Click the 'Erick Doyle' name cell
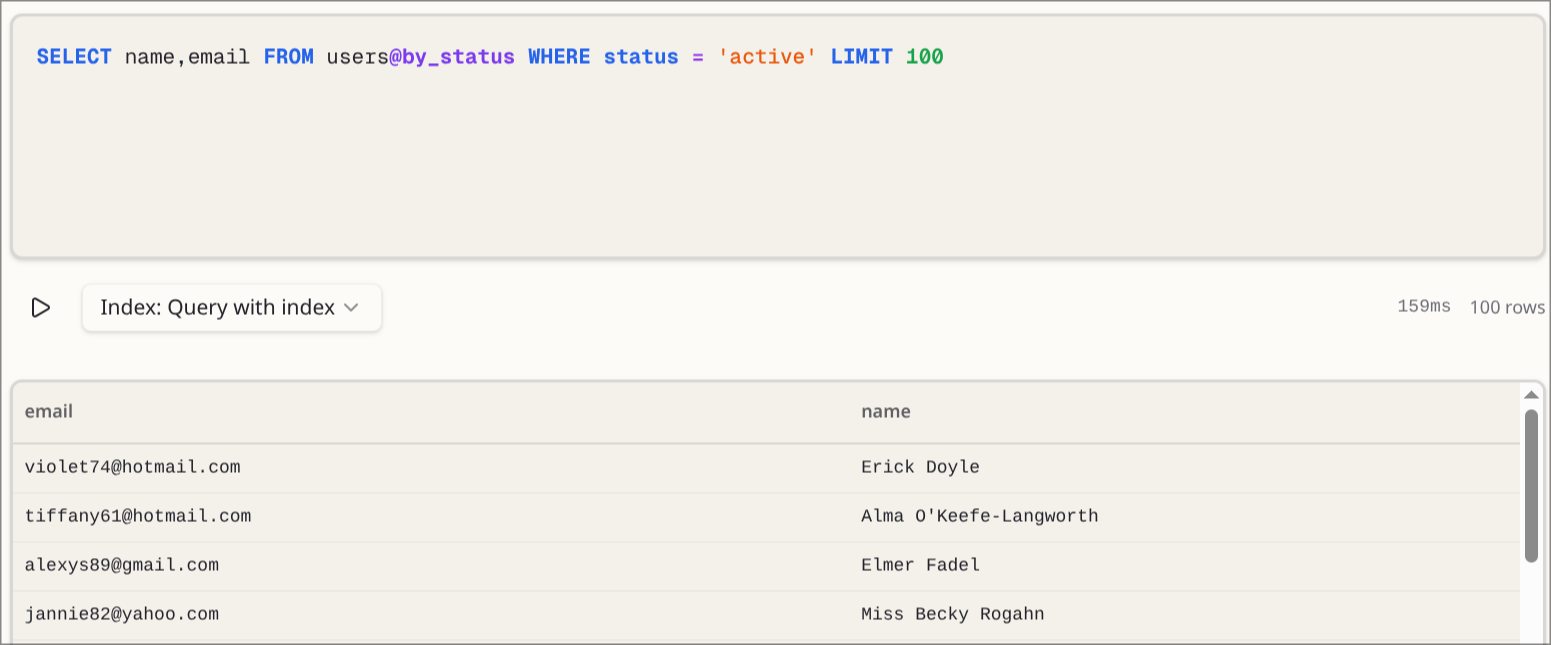 click(920, 467)
